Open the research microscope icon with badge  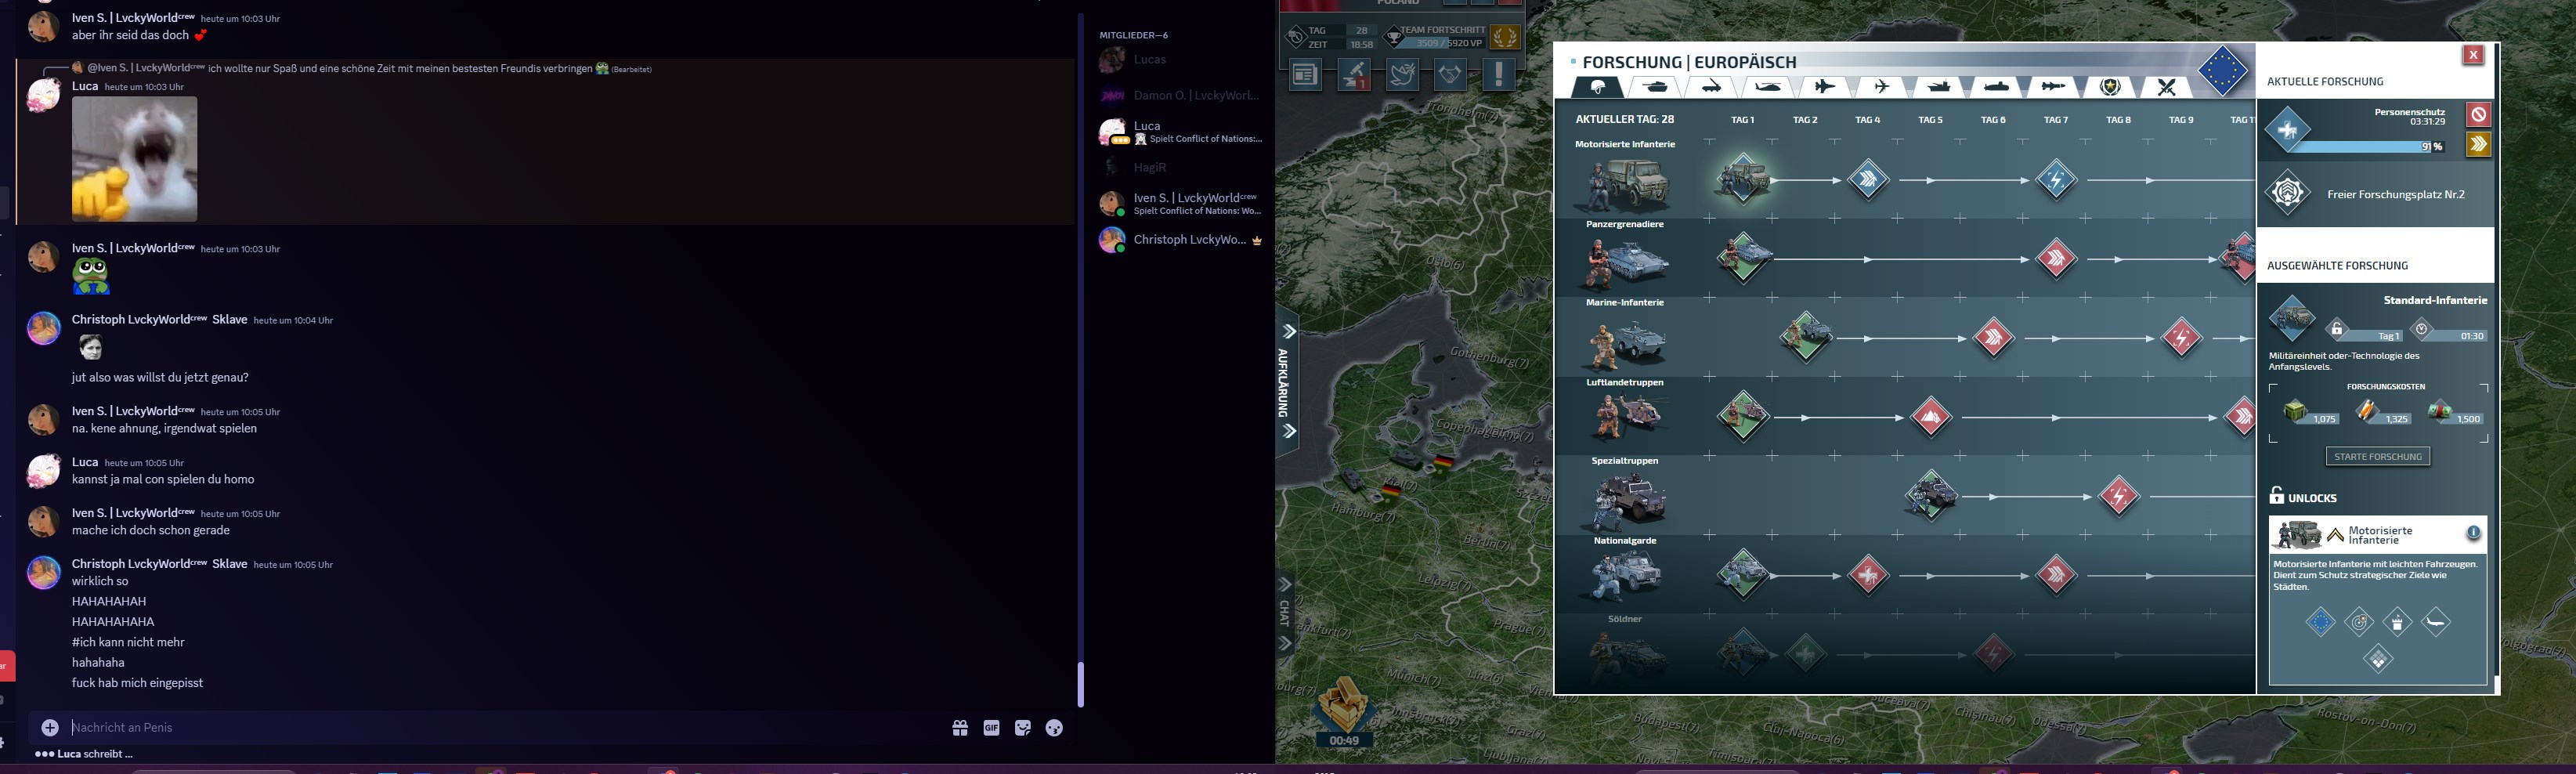coord(1354,74)
